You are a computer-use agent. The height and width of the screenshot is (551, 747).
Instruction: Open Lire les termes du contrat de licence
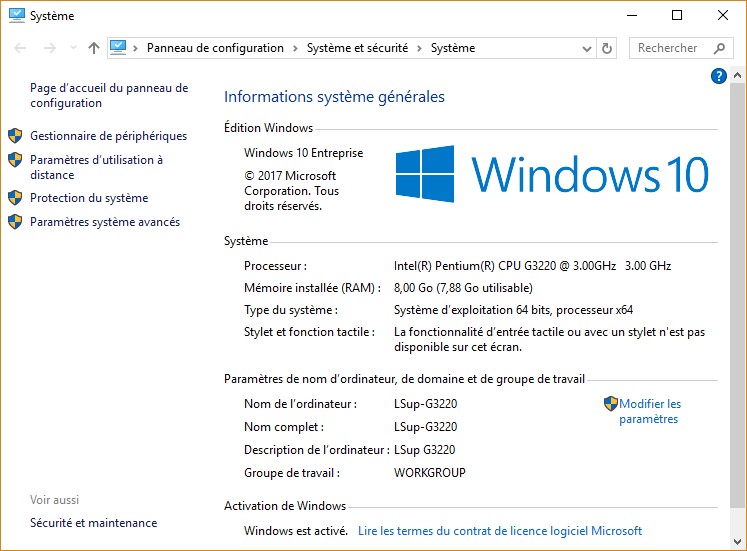tap(499, 531)
